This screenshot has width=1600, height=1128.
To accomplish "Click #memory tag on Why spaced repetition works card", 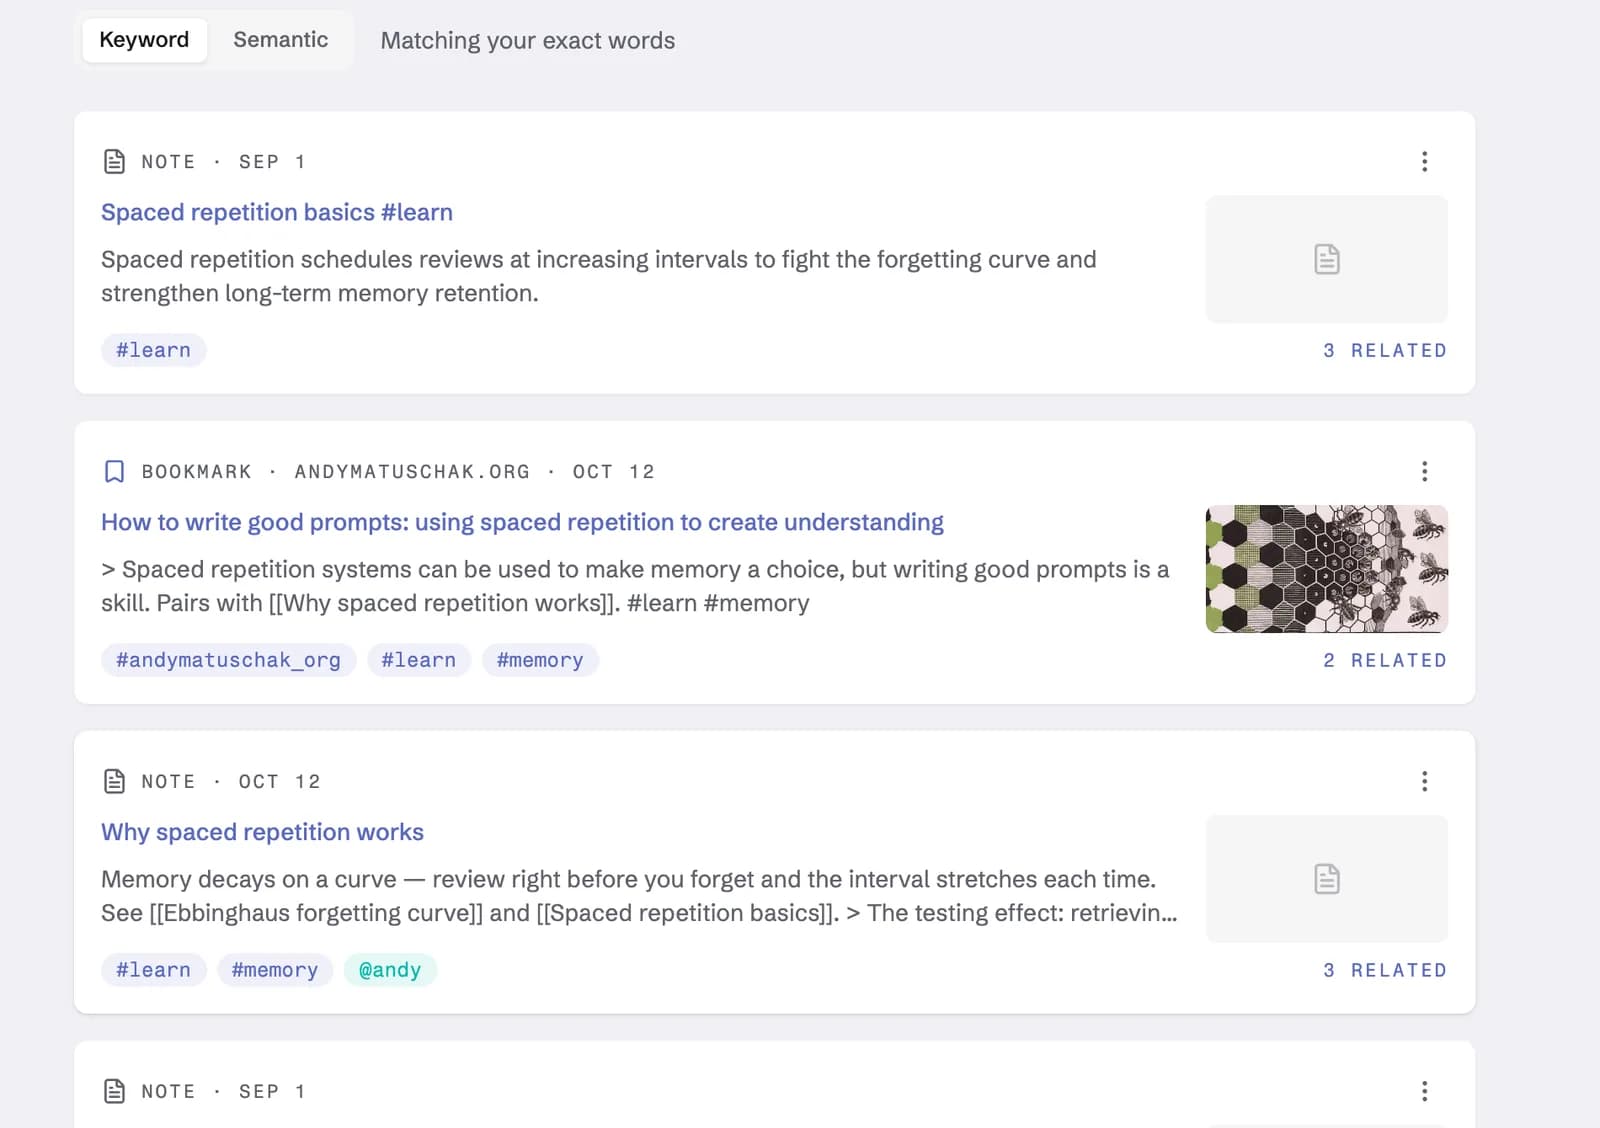I will 275,970.
